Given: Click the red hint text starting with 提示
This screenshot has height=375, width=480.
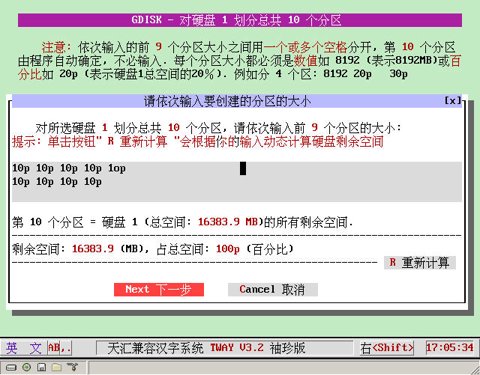Looking at the screenshot, I should tap(198, 142).
